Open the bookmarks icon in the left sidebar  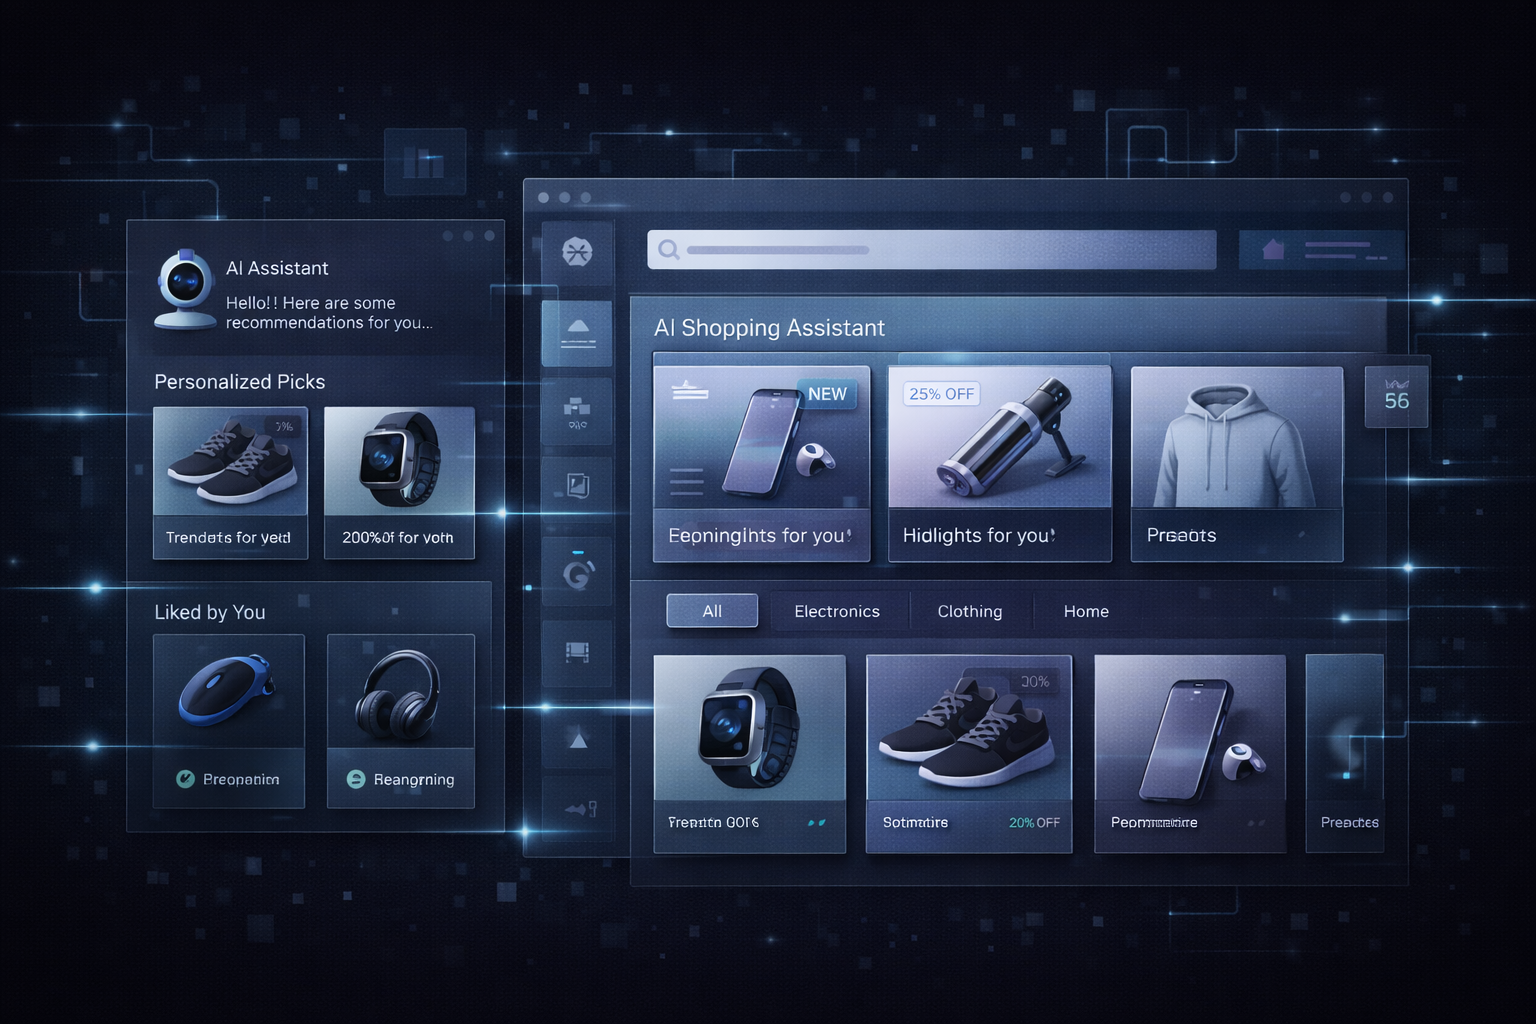(x=578, y=487)
